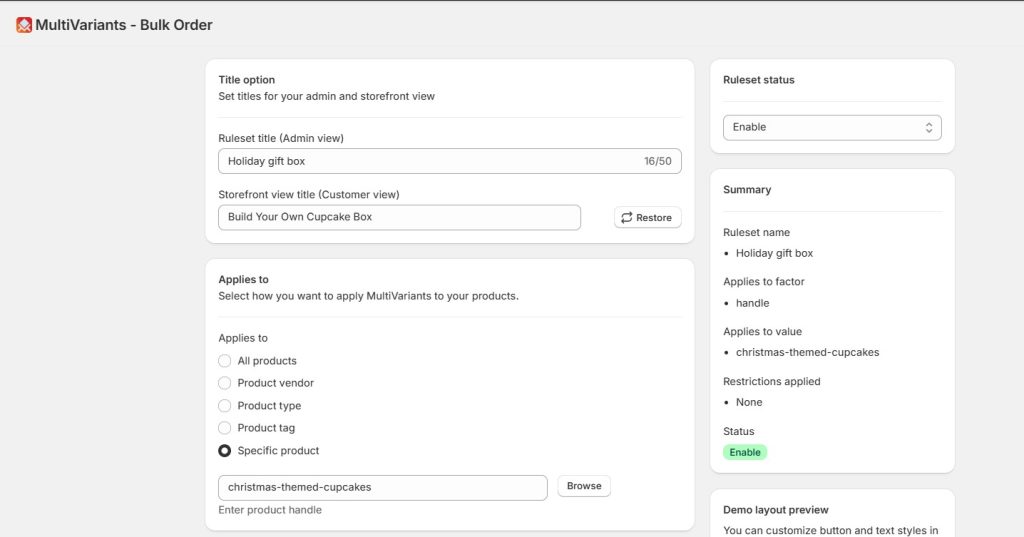The height and width of the screenshot is (537, 1024).
Task: Click the 16/50 character counter
Action: click(x=658, y=161)
